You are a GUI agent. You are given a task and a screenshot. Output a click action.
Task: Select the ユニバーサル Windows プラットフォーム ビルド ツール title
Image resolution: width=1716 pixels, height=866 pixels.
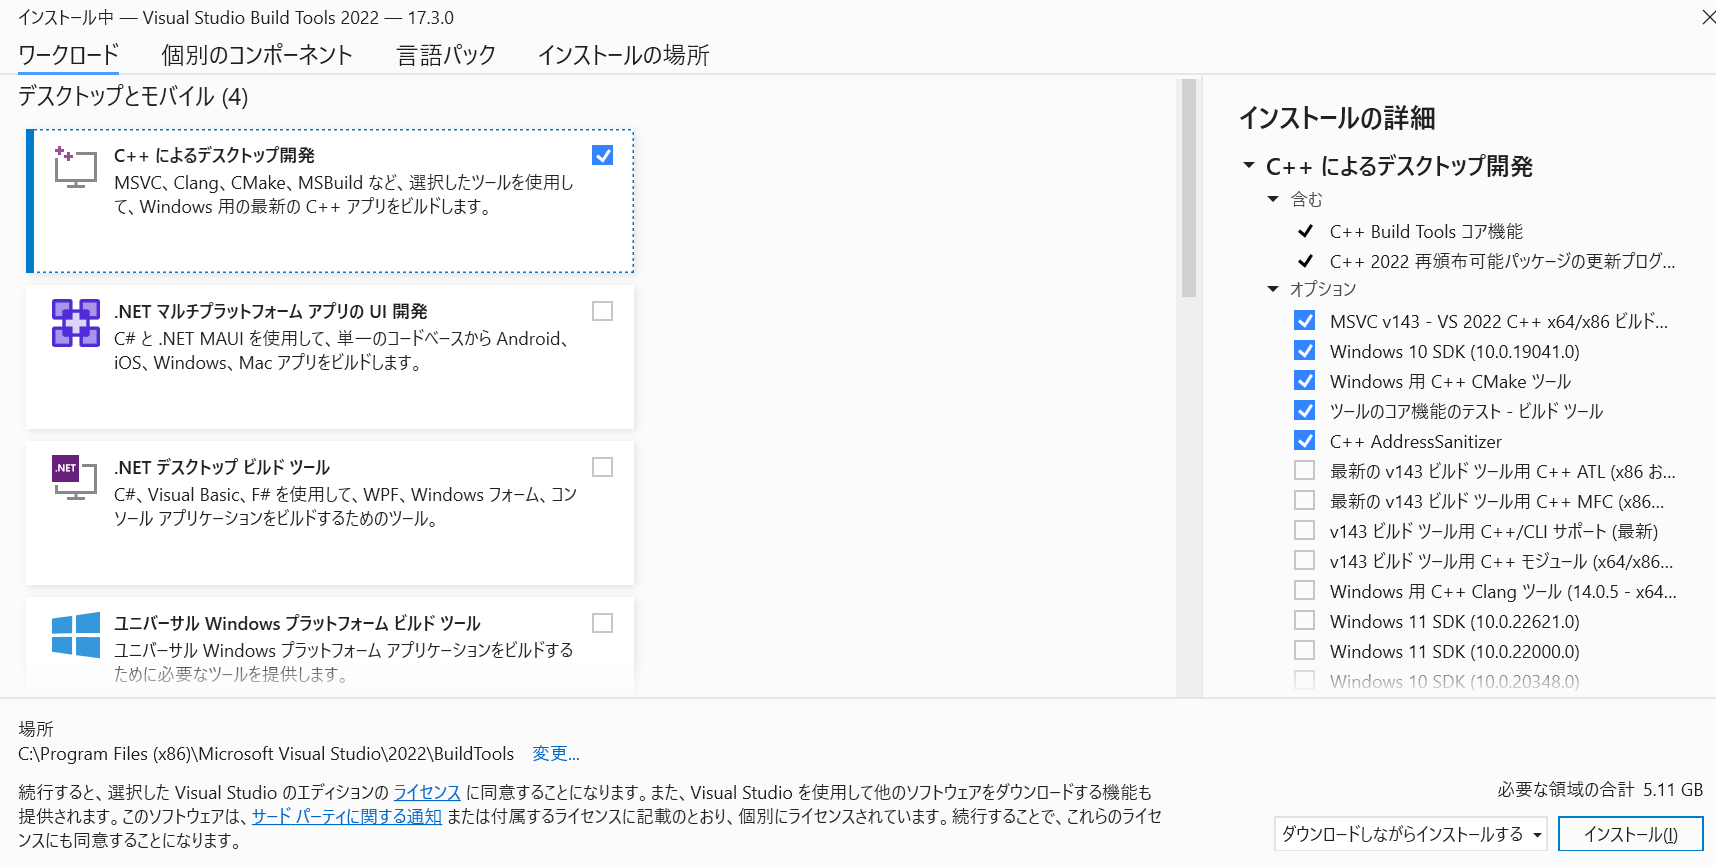click(x=297, y=623)
